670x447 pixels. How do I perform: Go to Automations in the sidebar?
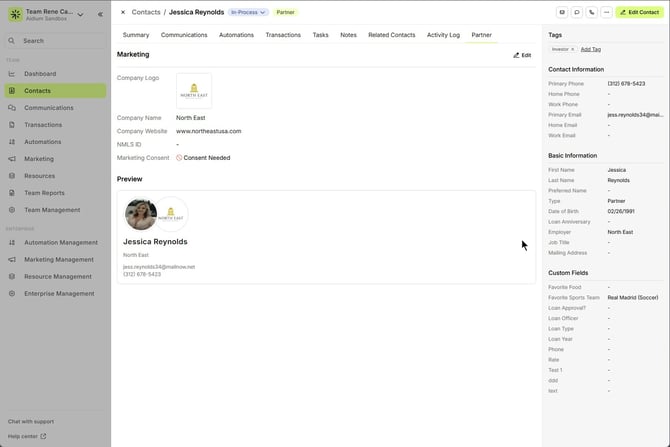point(43,142)
